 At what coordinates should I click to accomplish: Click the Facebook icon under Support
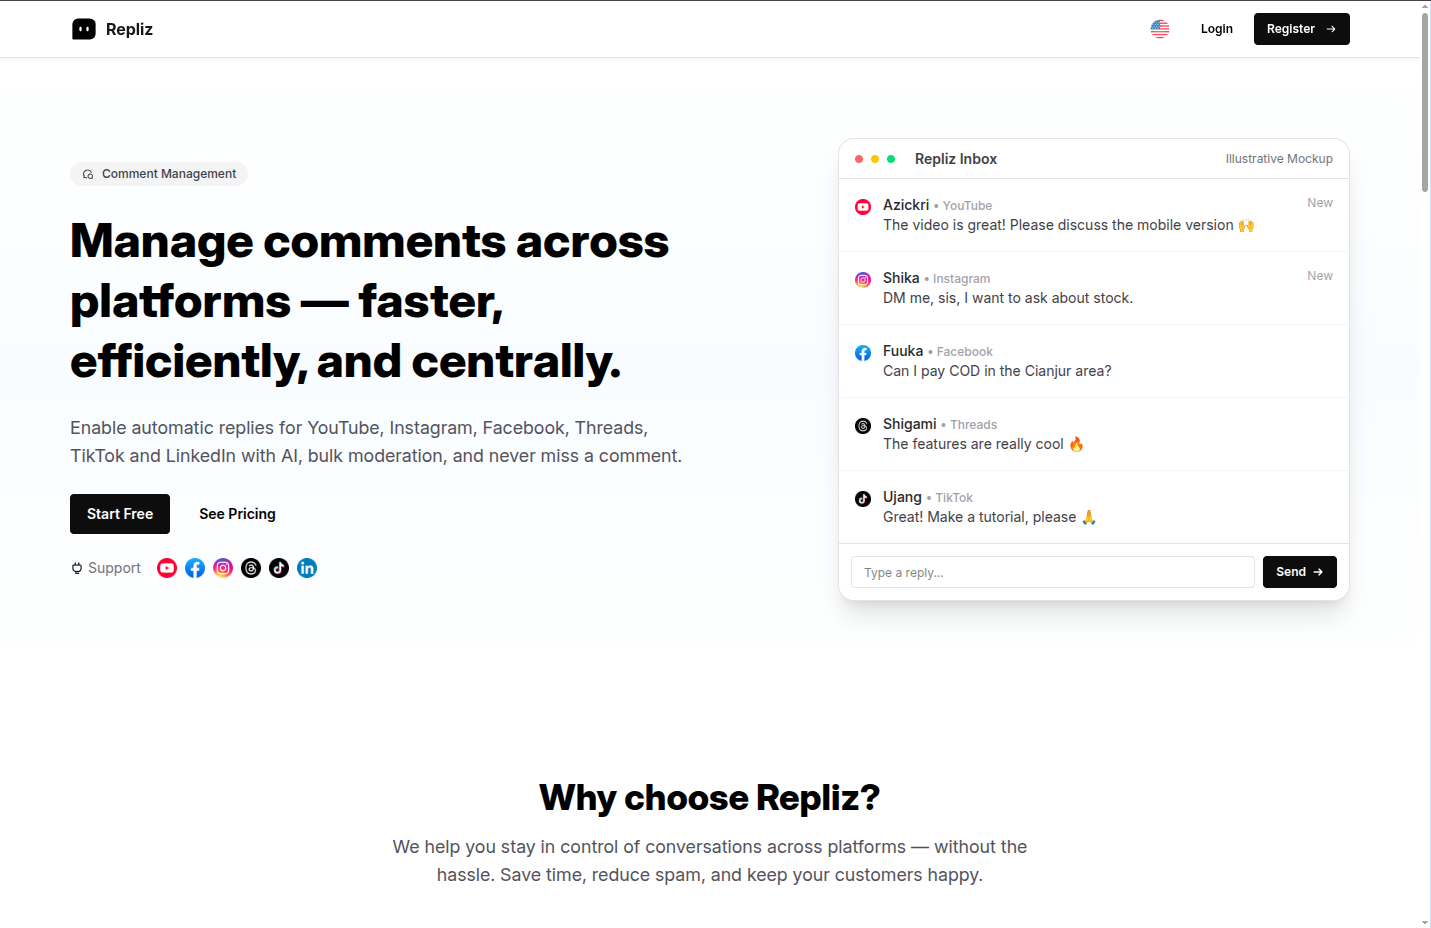point(195,568)
